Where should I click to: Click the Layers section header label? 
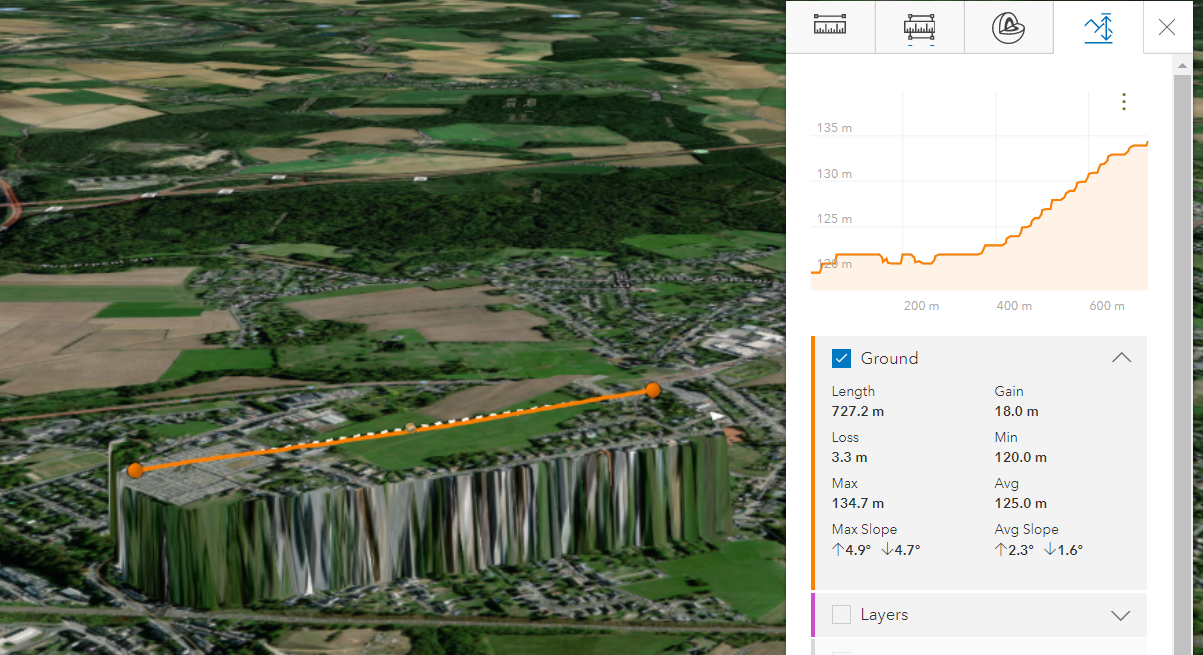coord(884,615)
